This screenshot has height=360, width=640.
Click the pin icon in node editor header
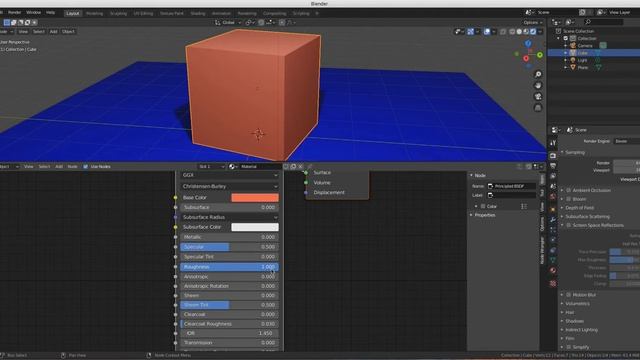coord(309,167)
